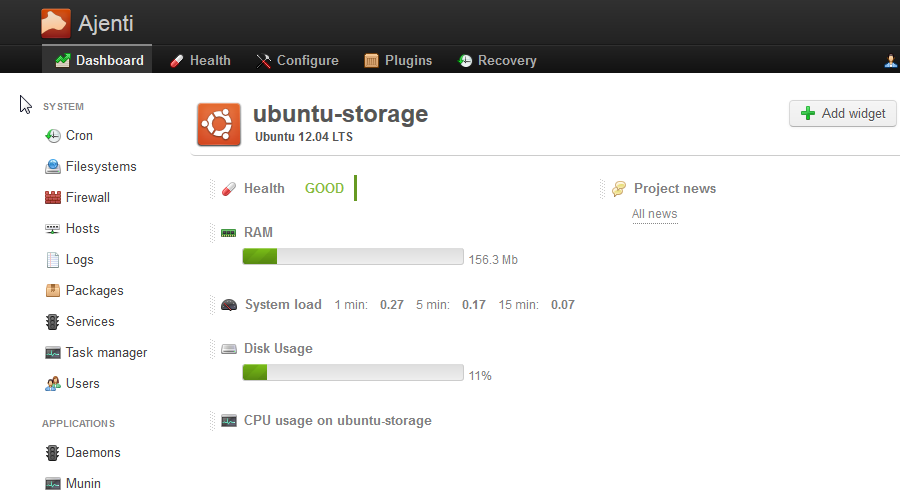Click the Health tab pill icon

click(x=177, y=61)
